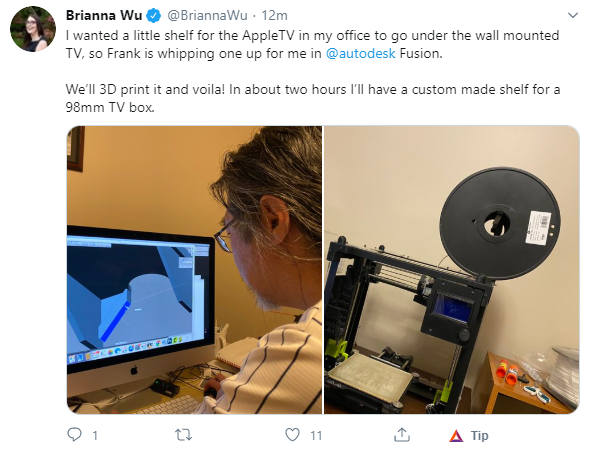
Task: Open the Brianna Wu display name link
Action: 104,15
